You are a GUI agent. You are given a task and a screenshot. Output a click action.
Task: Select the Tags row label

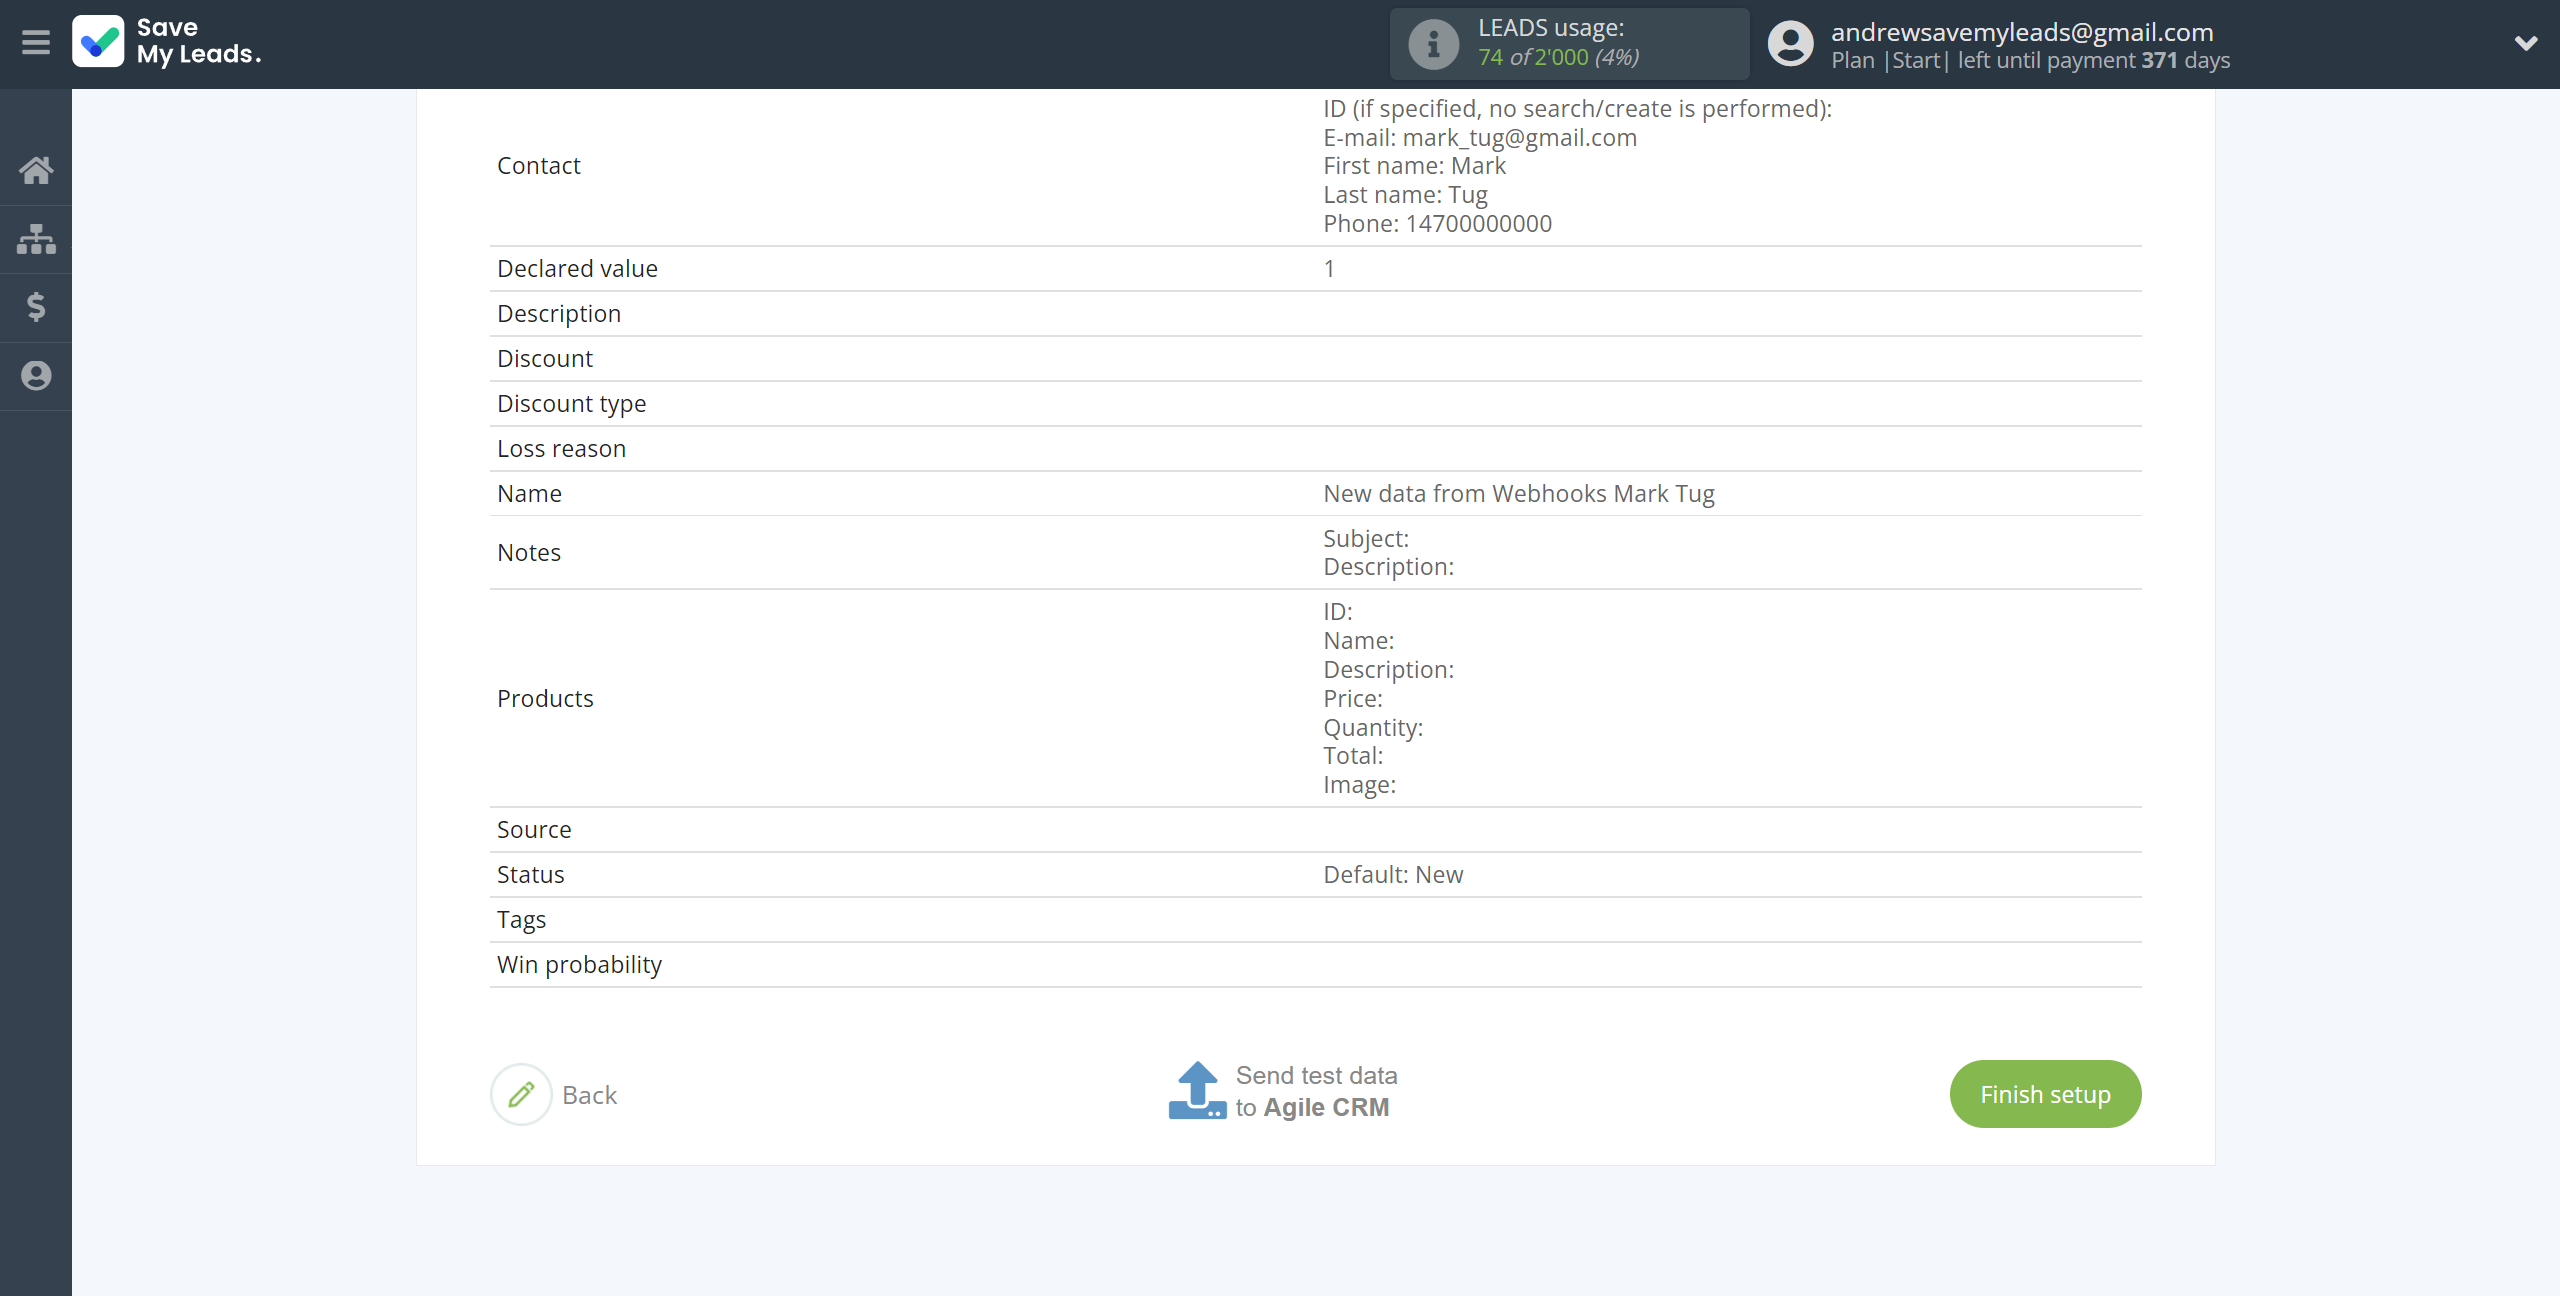[521, 920]
